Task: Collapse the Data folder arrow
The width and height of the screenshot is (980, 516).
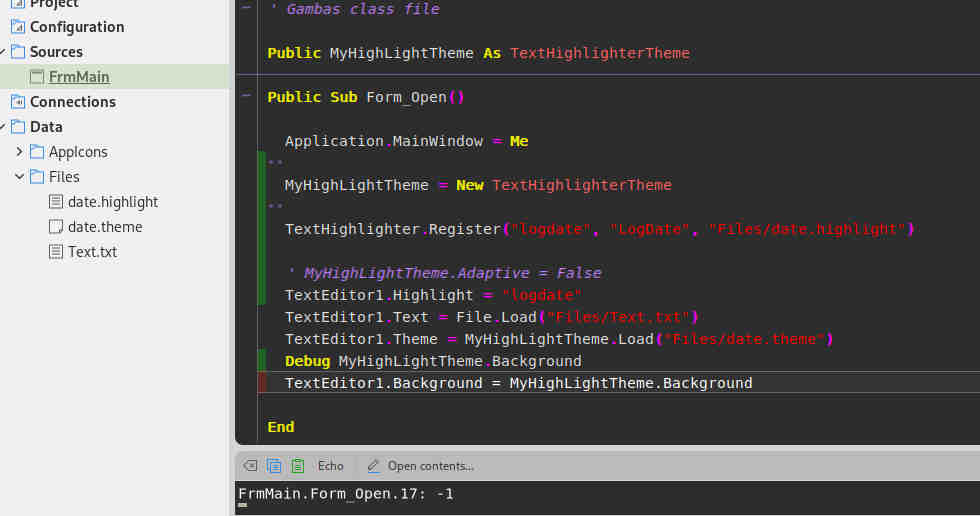Action: 3,127
